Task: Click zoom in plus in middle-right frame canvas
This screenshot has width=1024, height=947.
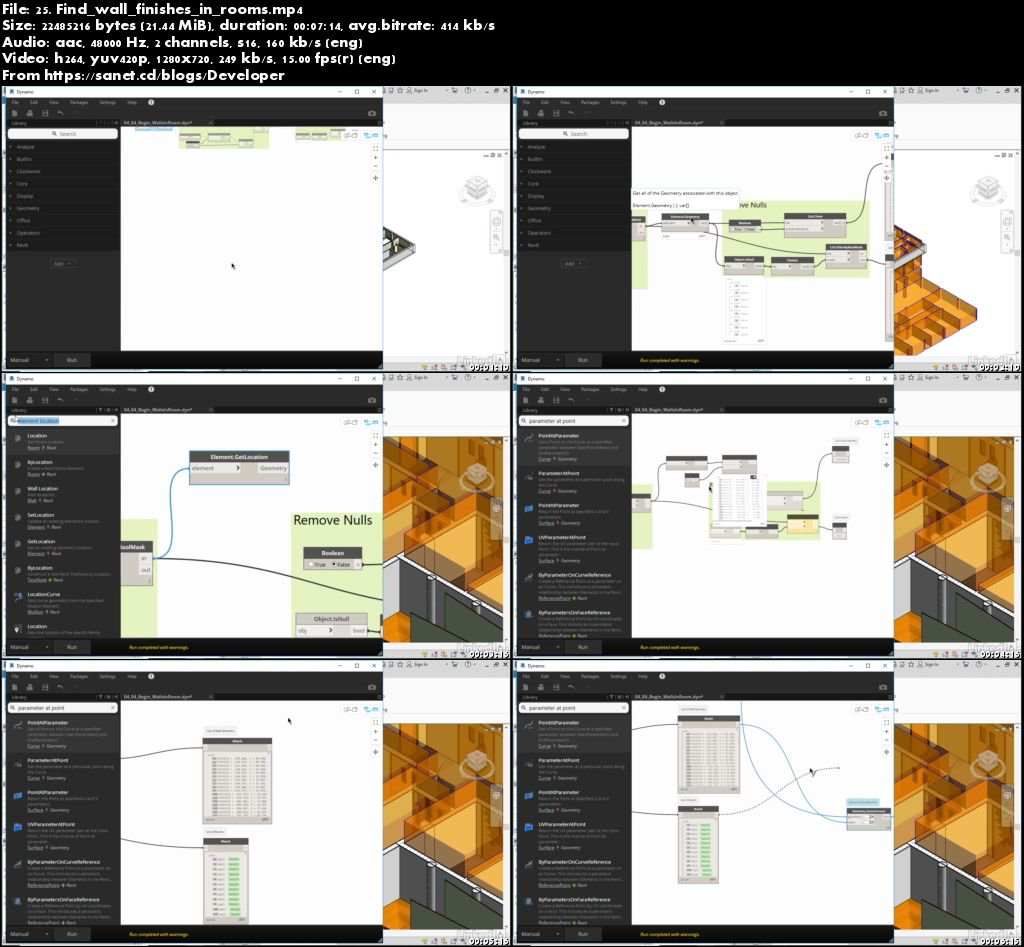Action: (886, 444)
